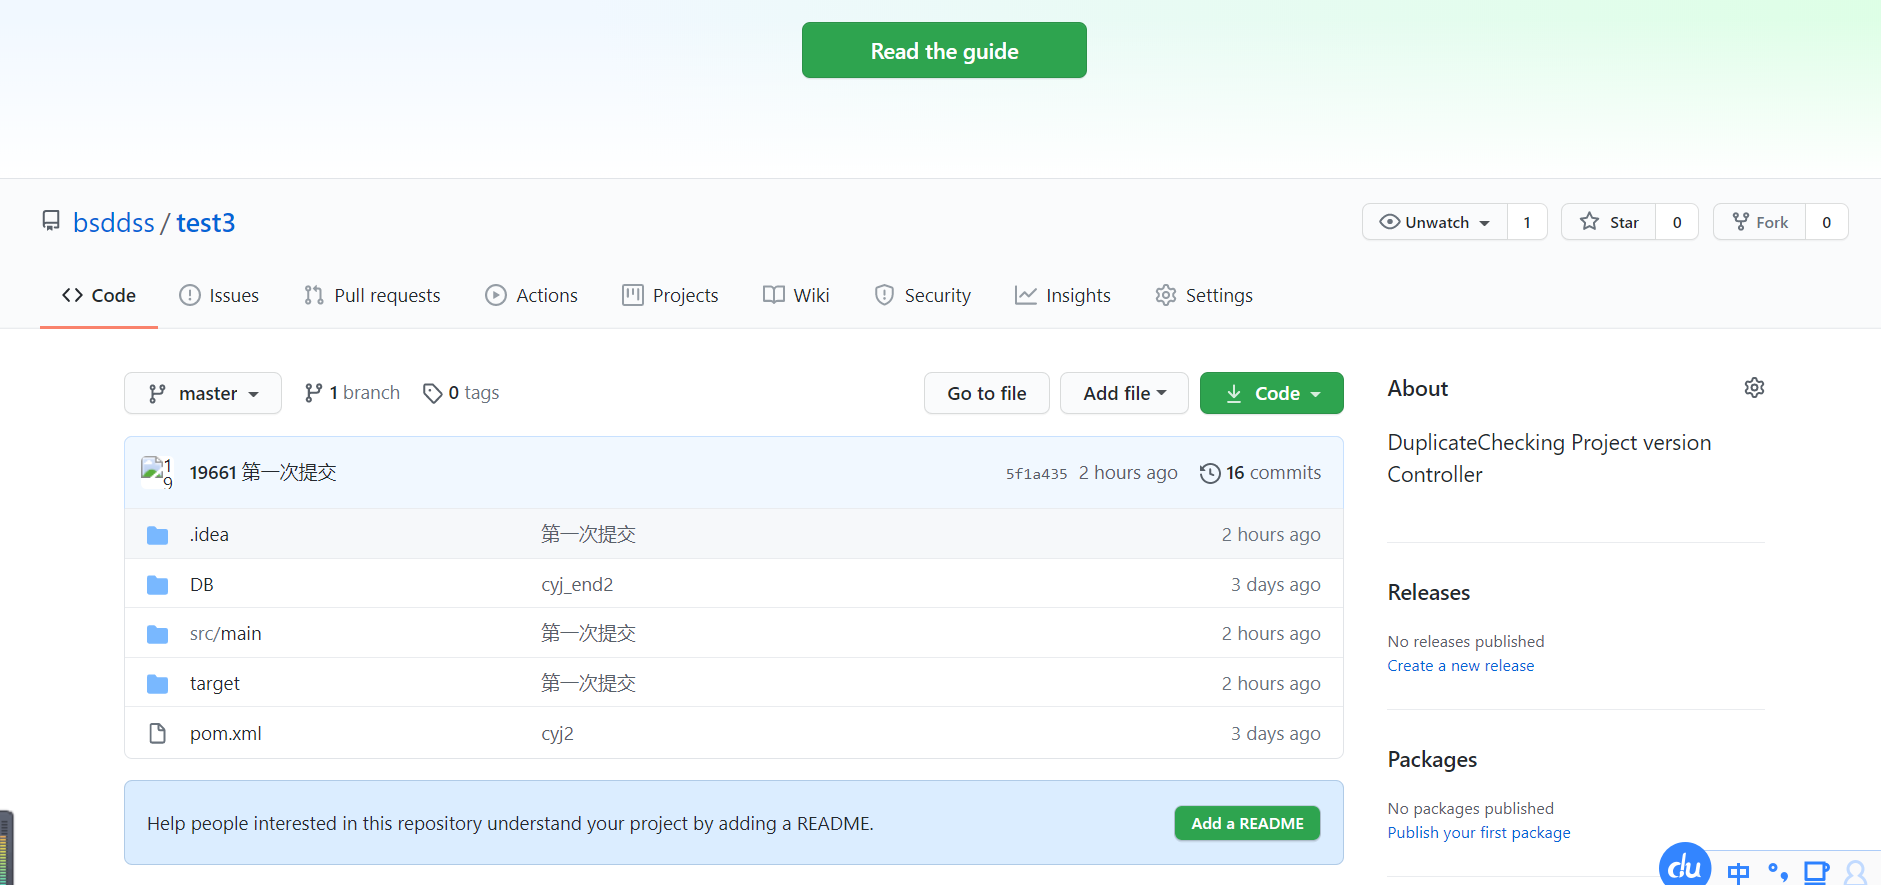Open the target folder
Screen dimensions: 1881x885
coord(215,684)
